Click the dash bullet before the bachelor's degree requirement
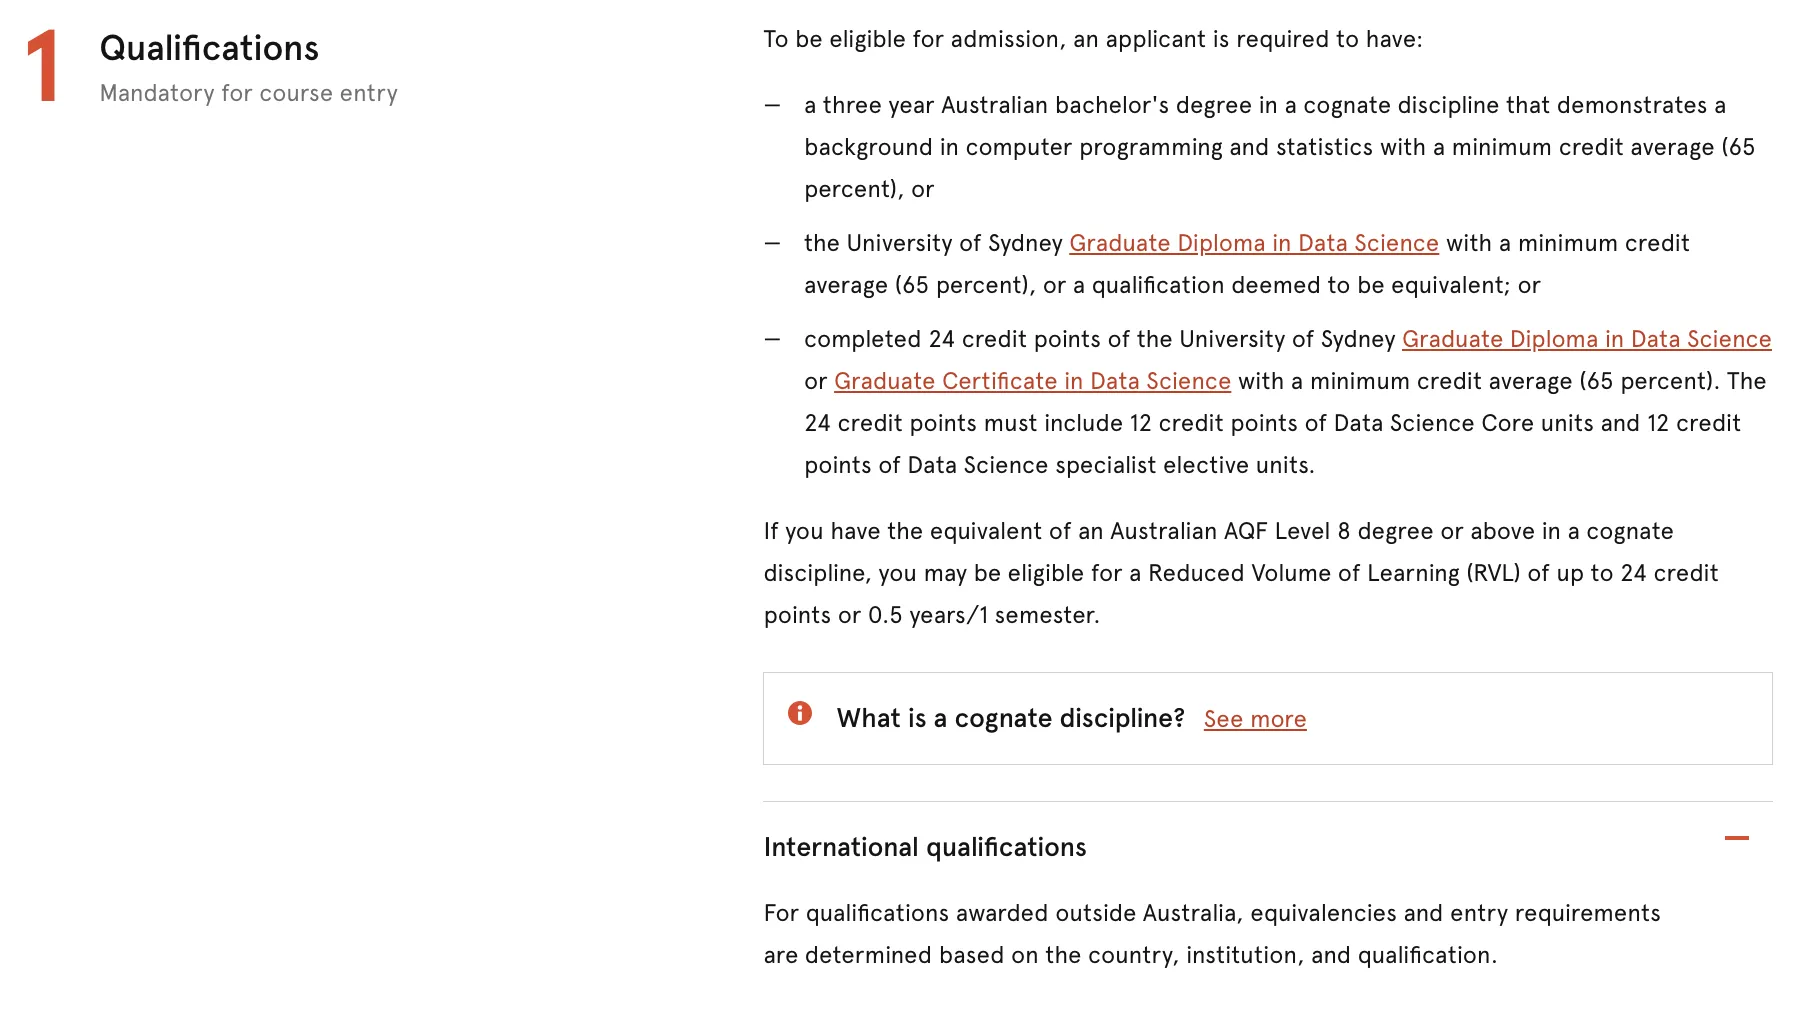Viewport: 1816px width, 1024px height. [x=772, y=105]
